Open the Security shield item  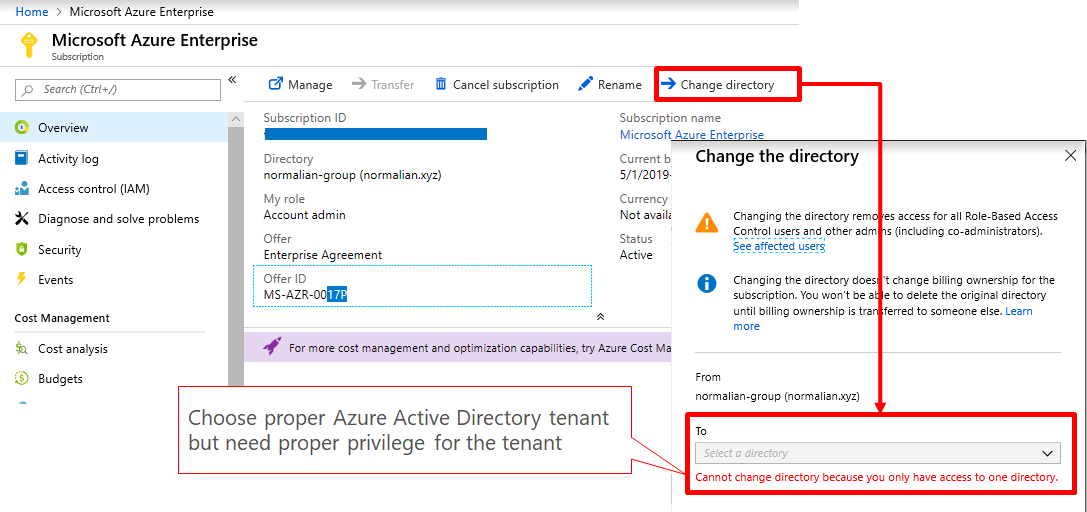59,250
